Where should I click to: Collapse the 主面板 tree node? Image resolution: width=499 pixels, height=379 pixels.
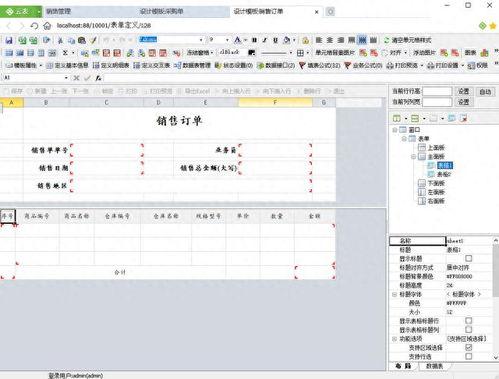pyautogui.click(x=413, y=156)
